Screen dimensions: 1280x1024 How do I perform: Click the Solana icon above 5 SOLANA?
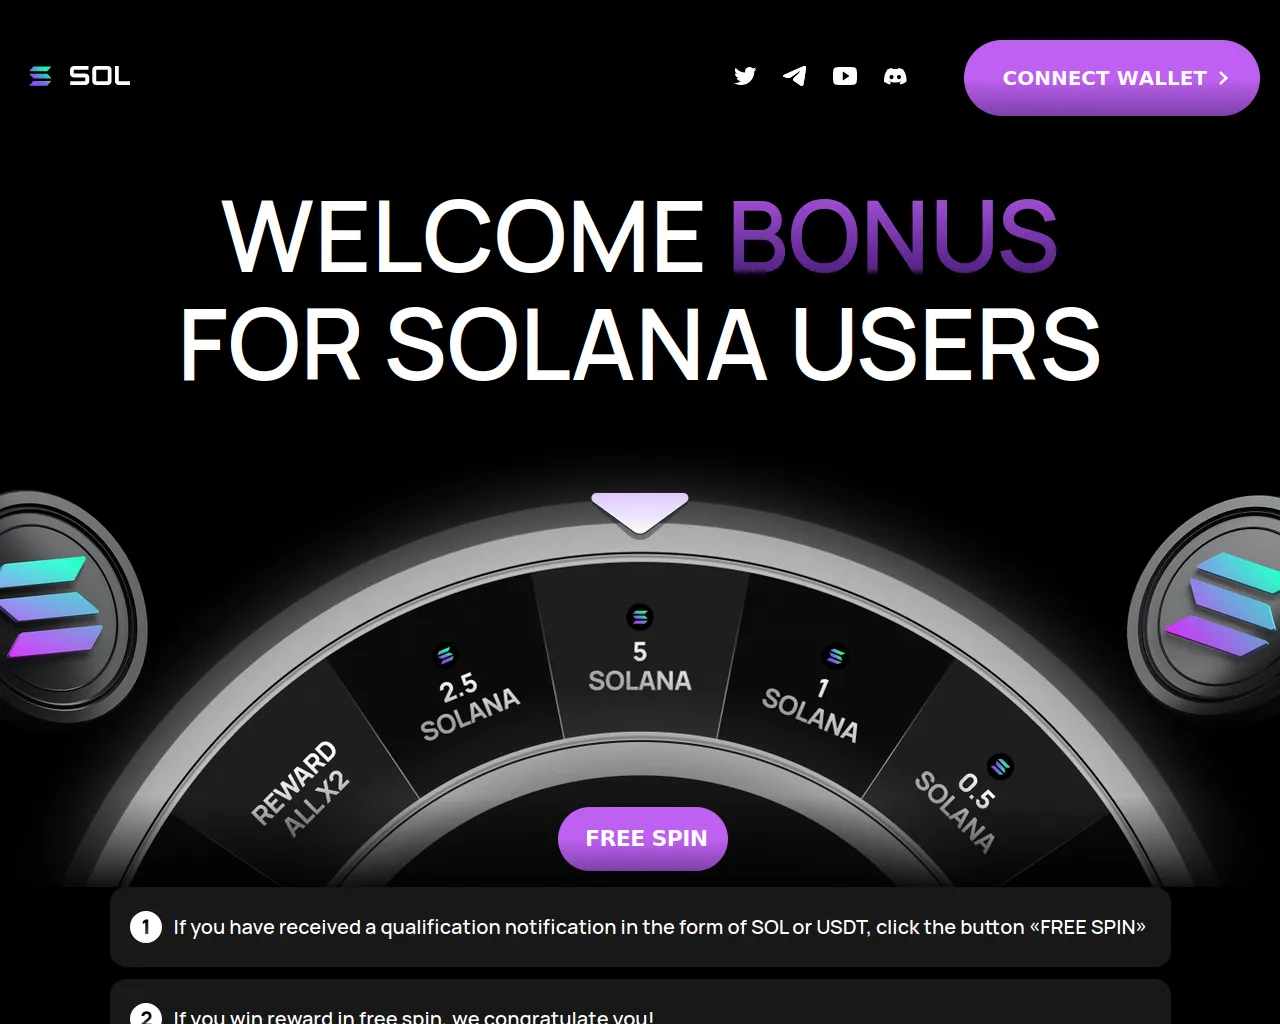click(x=640, y=617)
